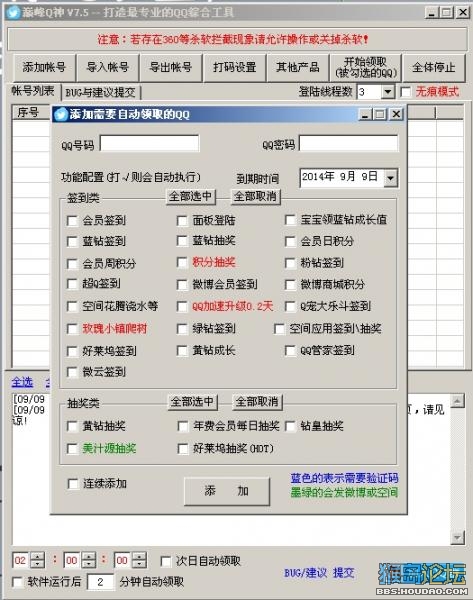
Task: Enable 次日自动领取 checkbox
Action: click(166, 562)
